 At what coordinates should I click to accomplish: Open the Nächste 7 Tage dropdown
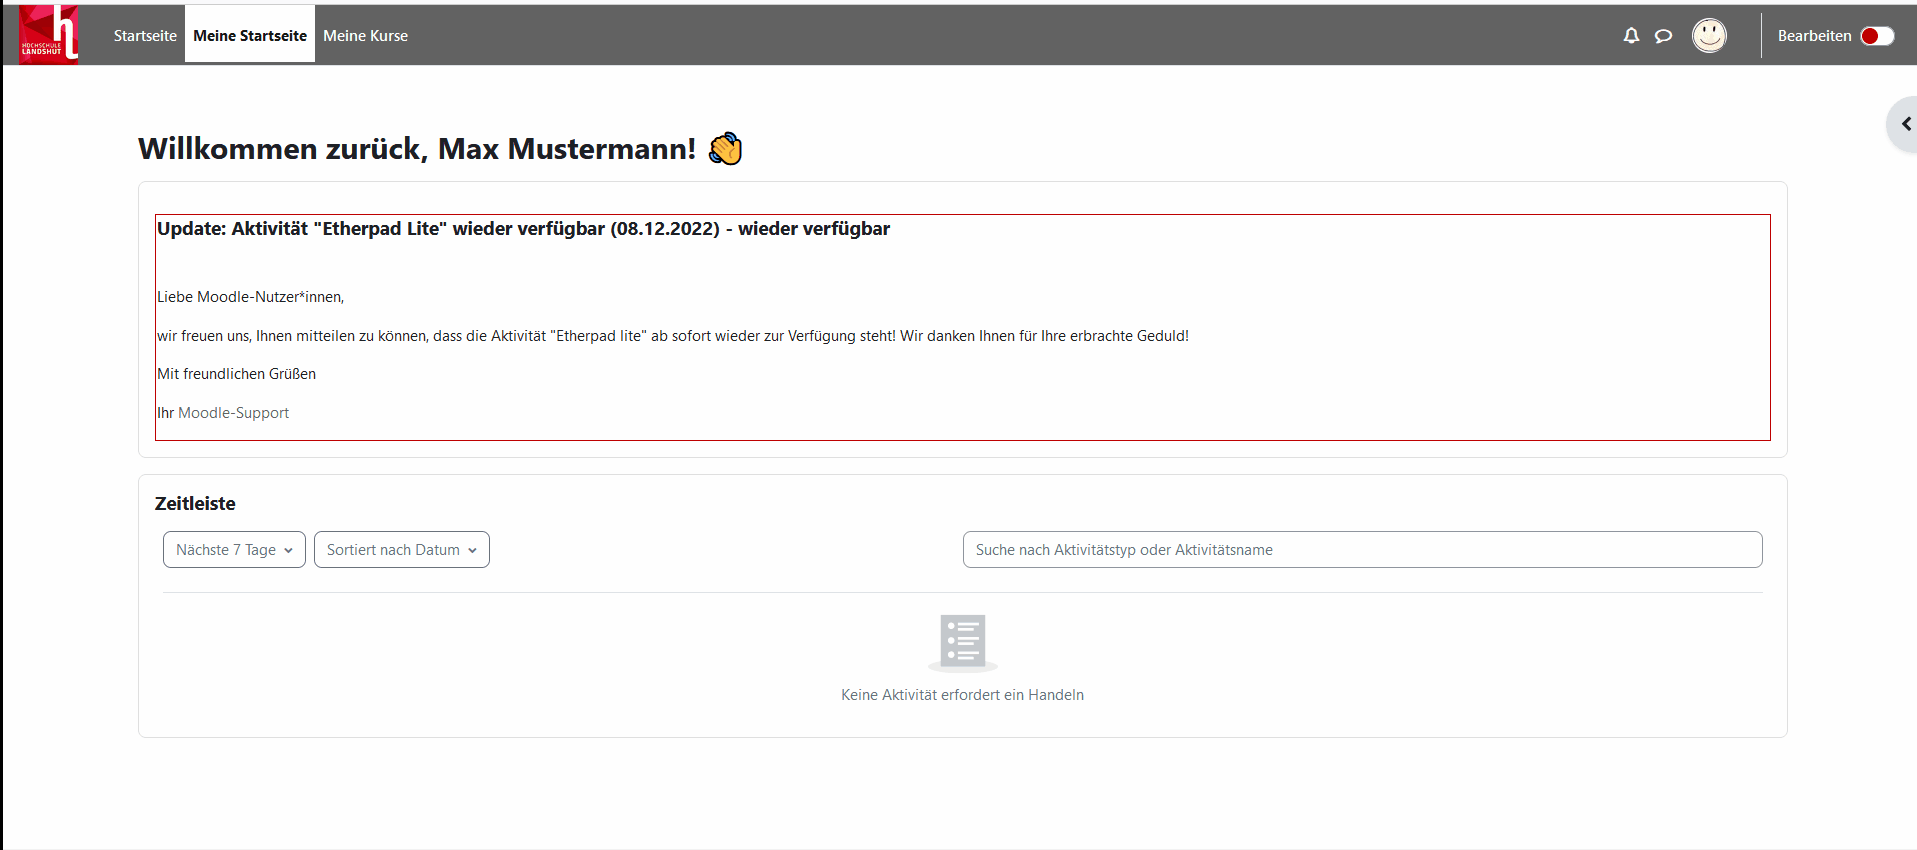pyautogui.click(x=234, y=550)
